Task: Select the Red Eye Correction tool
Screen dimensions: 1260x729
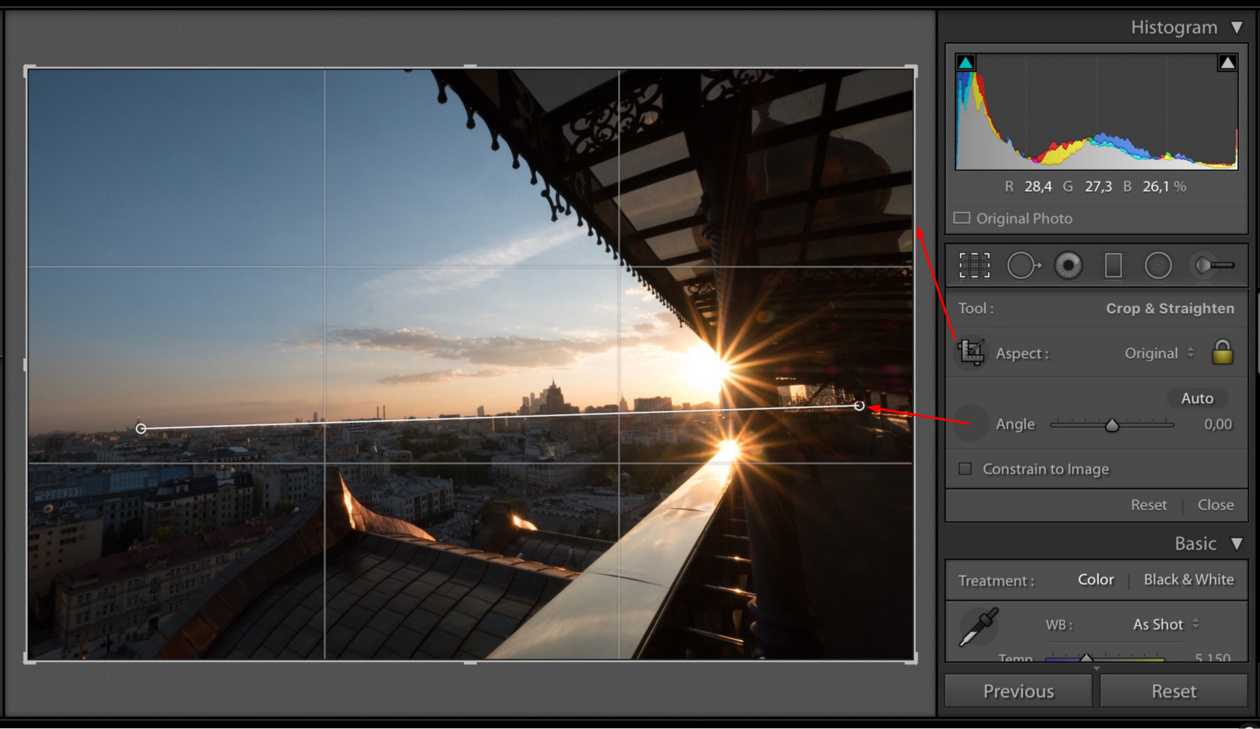Action: coord(1068,265)
